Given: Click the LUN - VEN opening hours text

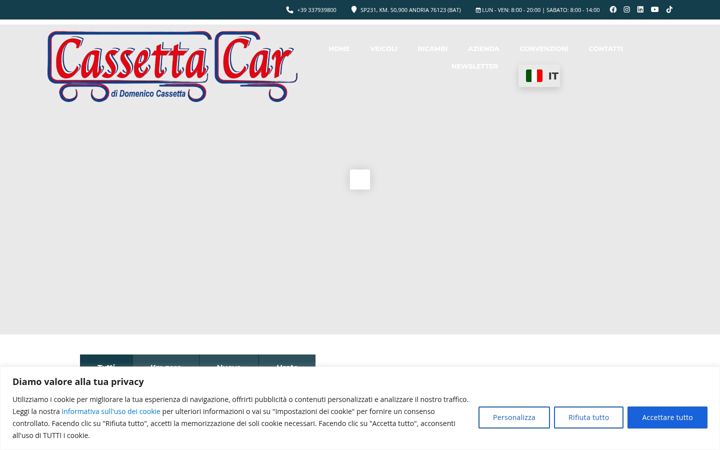Looking at the screenshot, I should coord(540,10).
